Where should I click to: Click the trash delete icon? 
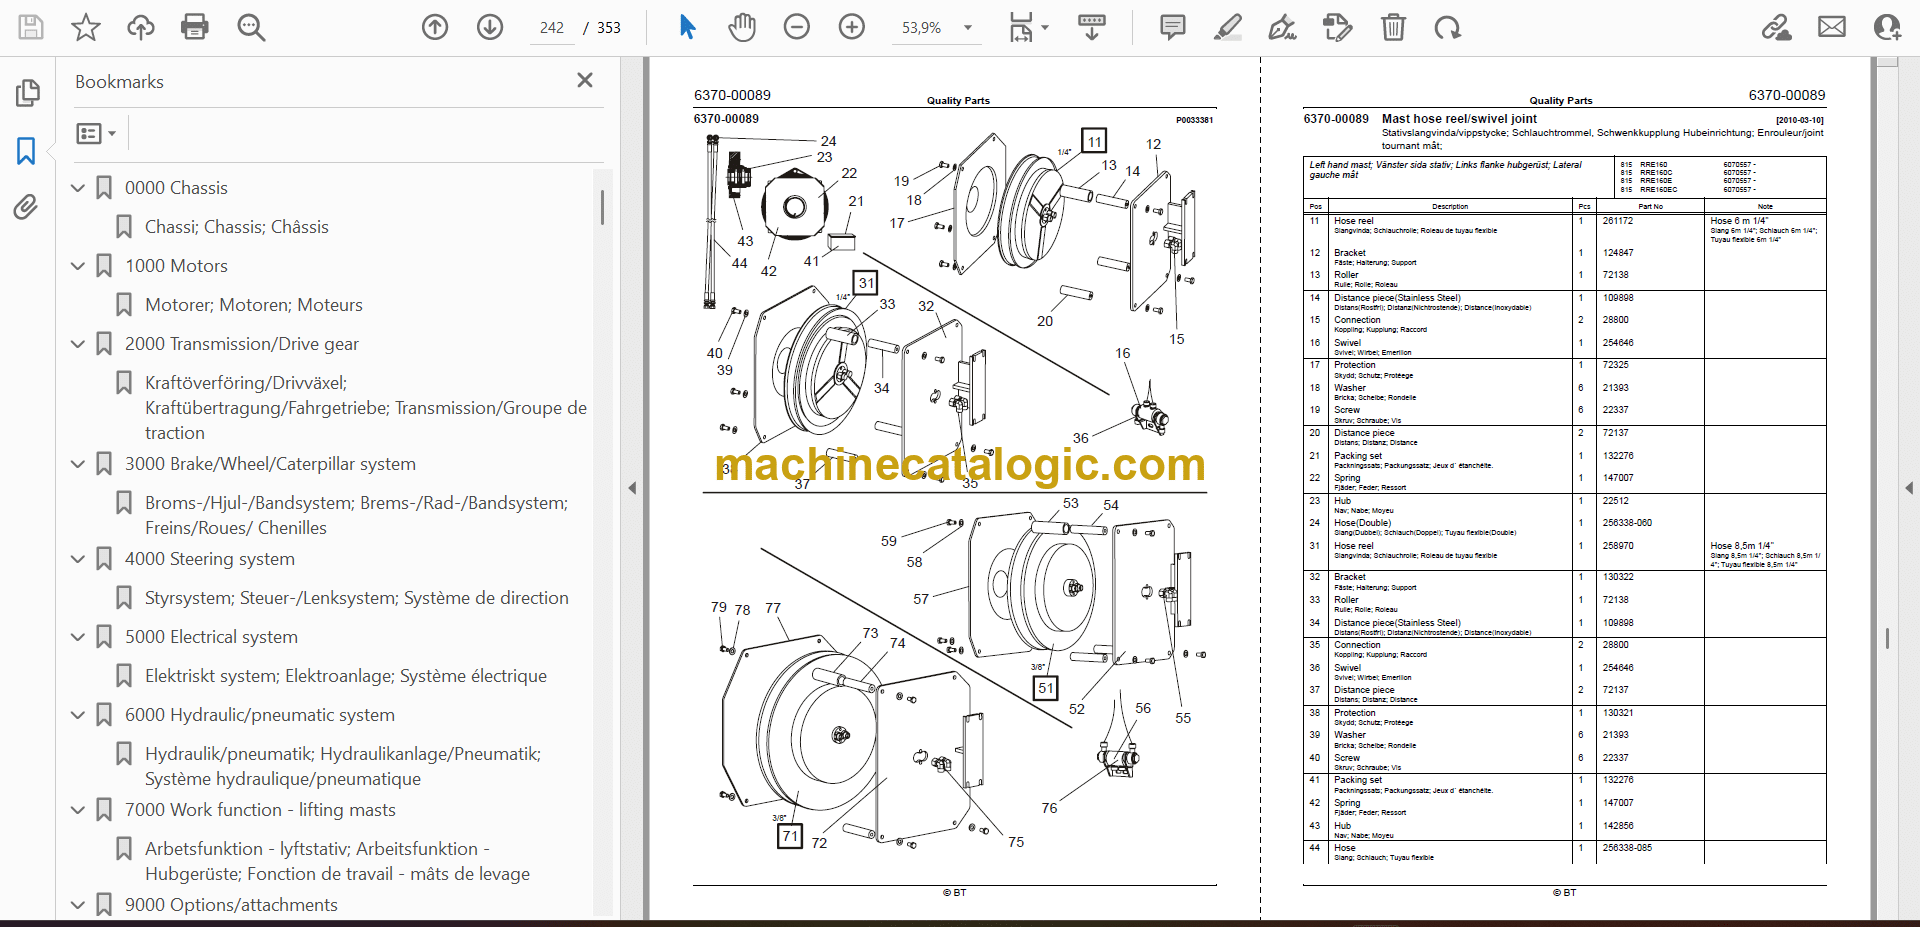pos(1393,27)
